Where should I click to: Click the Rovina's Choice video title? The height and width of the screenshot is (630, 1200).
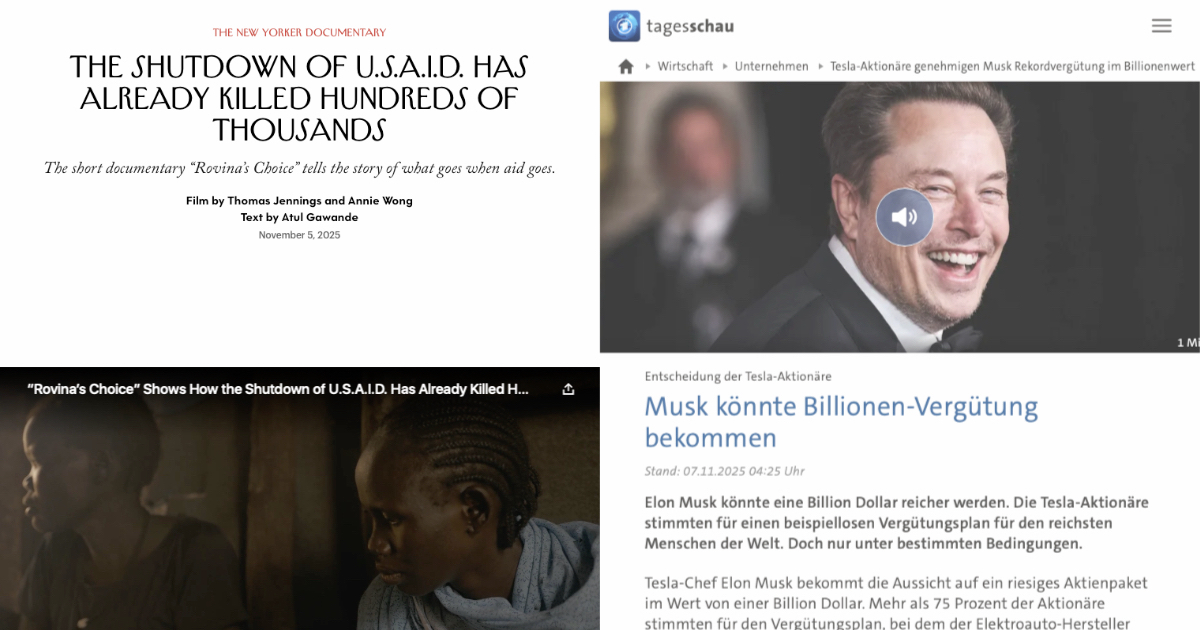pyautogui.click(x=278, y=389)
